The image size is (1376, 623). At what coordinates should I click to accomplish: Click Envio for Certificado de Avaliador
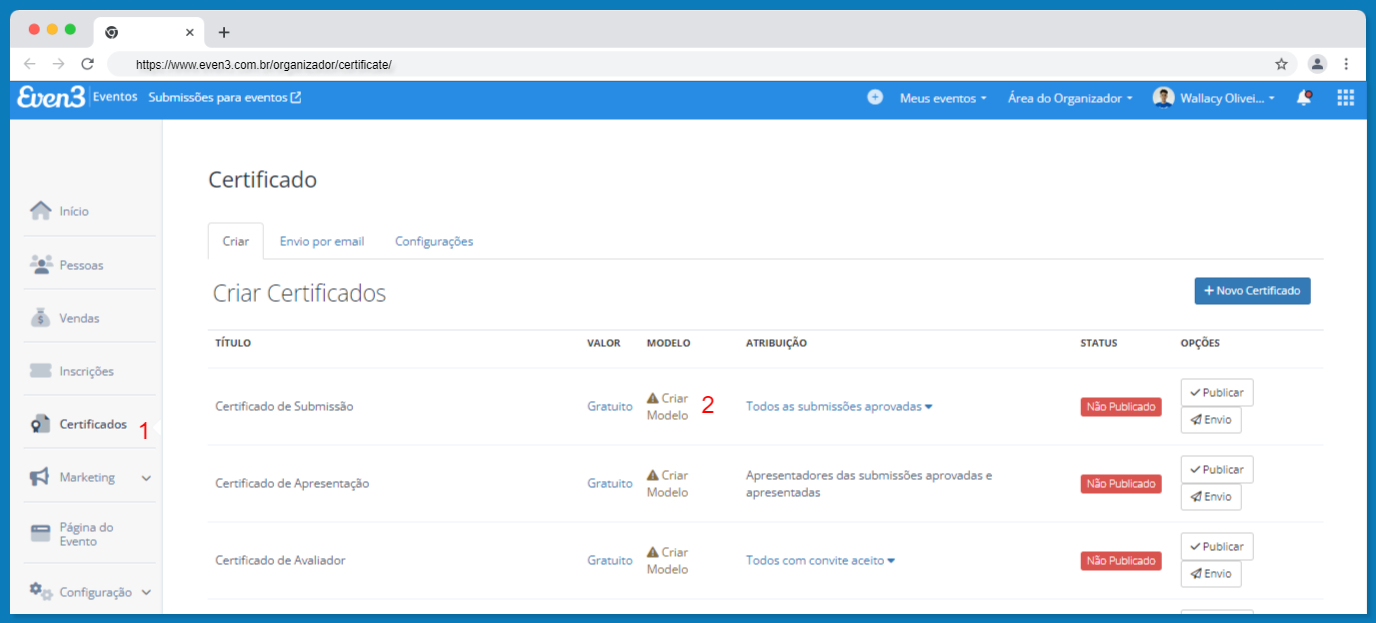1211,574
